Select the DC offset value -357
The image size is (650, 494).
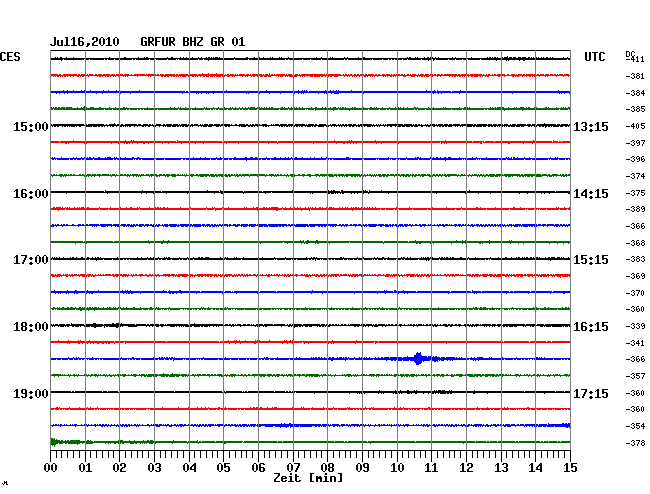tap(635, 376)
